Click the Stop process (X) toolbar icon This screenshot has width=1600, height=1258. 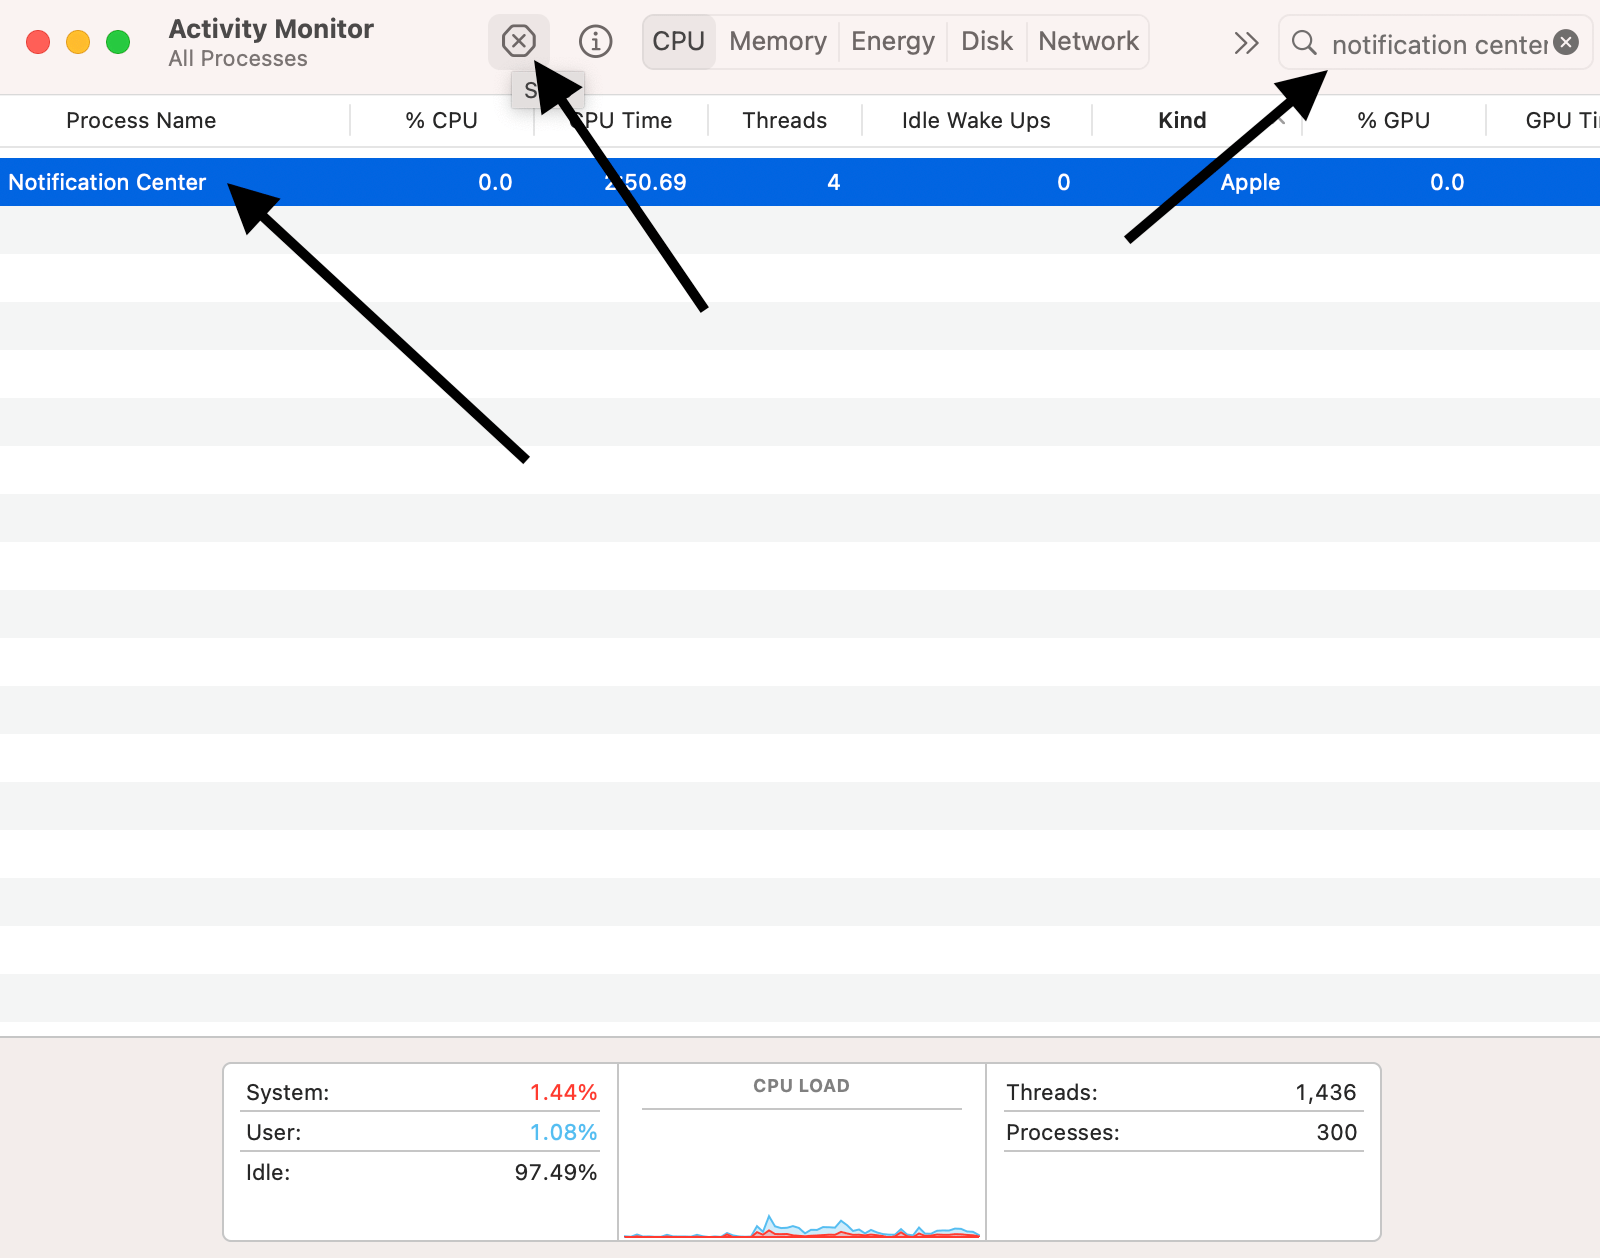click(518, 41)
